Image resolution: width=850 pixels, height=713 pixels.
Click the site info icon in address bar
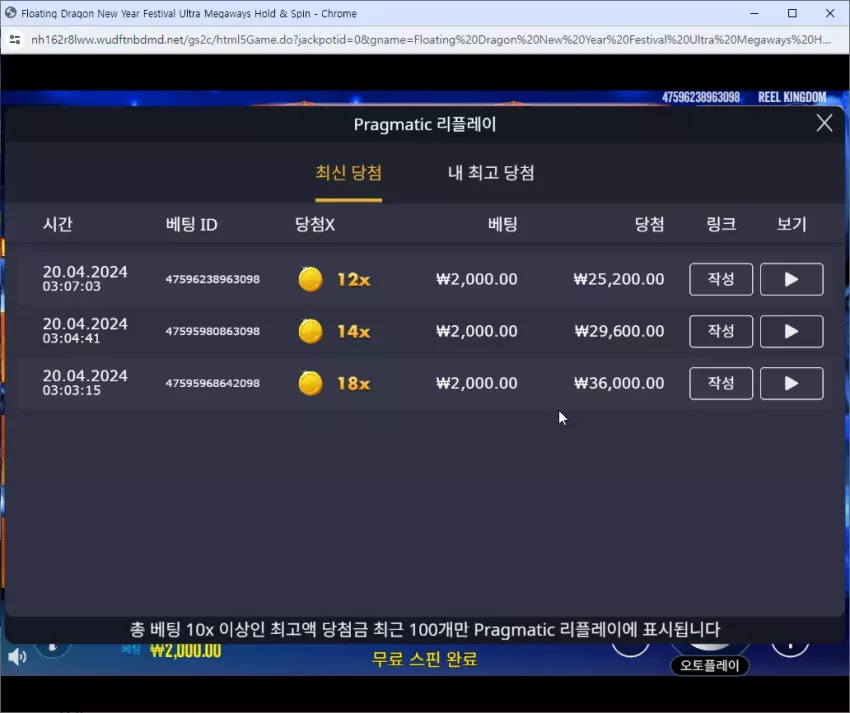(15, 40)
